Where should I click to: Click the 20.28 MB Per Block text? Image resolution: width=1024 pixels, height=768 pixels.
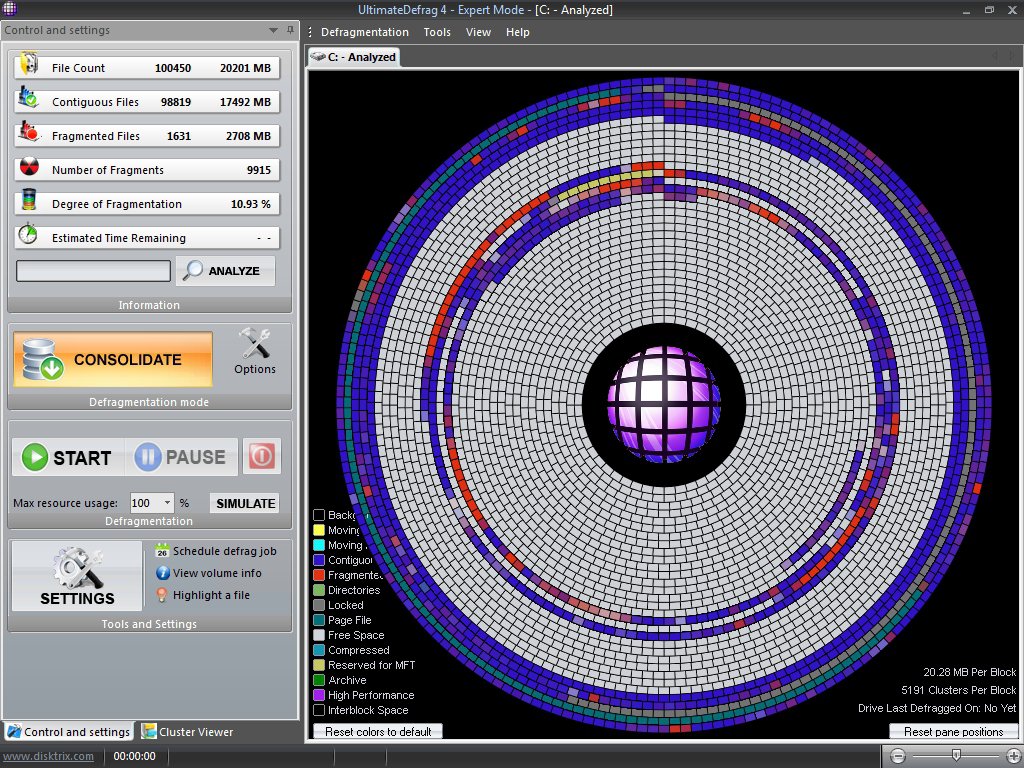pos(969,672)
